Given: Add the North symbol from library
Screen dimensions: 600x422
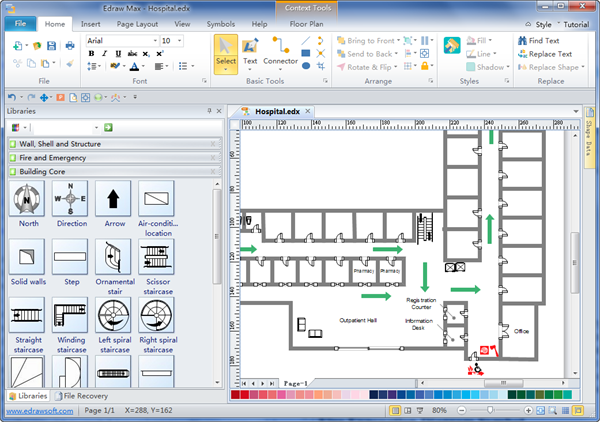Looking at the screenshot, I should point(28,203).
